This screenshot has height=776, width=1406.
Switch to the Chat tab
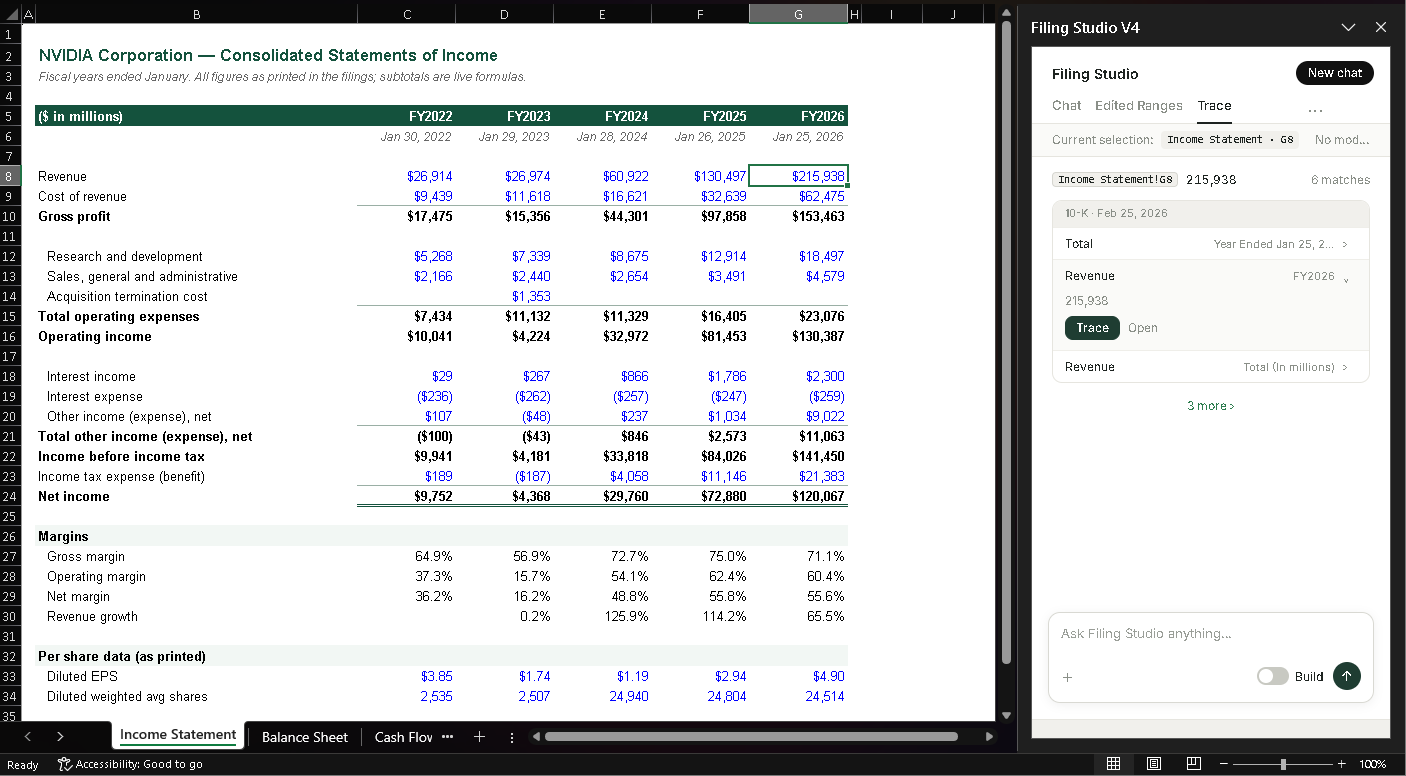pos(1066,105)
